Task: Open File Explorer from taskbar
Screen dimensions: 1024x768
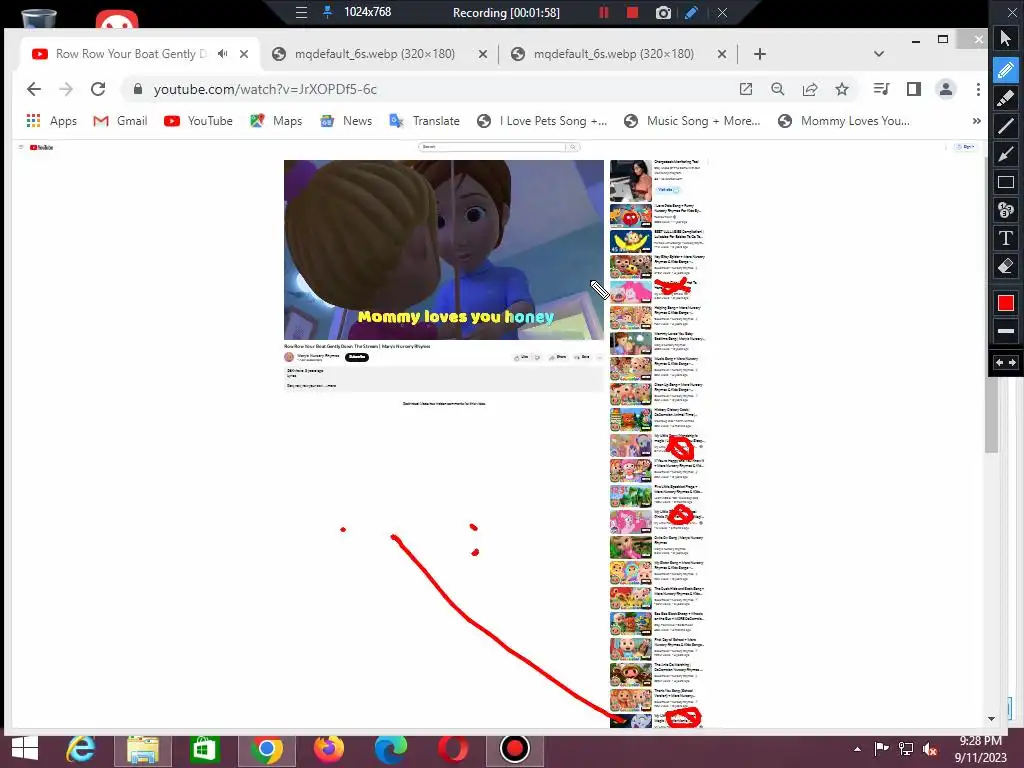Action: (142, 748)
